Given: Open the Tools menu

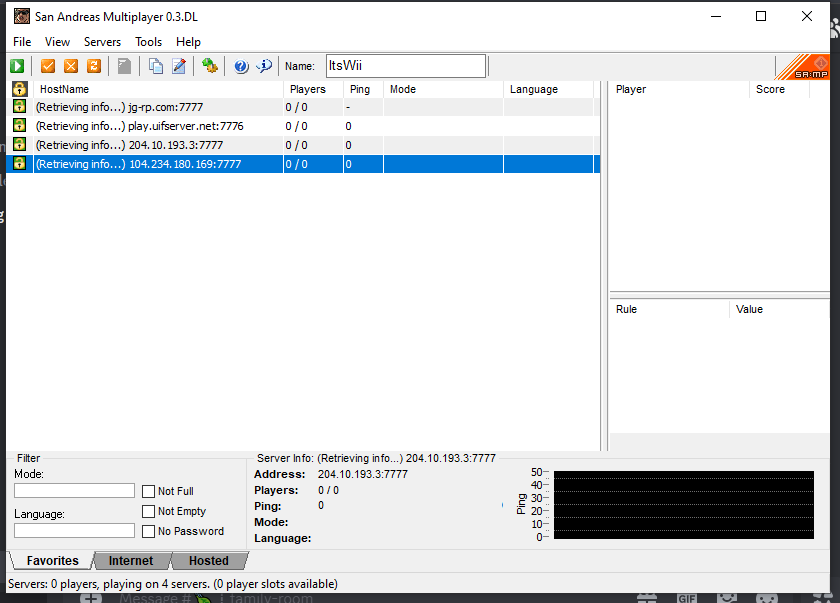Looking at the screenshot, I should pyautogui.click(x=148, y=42).
